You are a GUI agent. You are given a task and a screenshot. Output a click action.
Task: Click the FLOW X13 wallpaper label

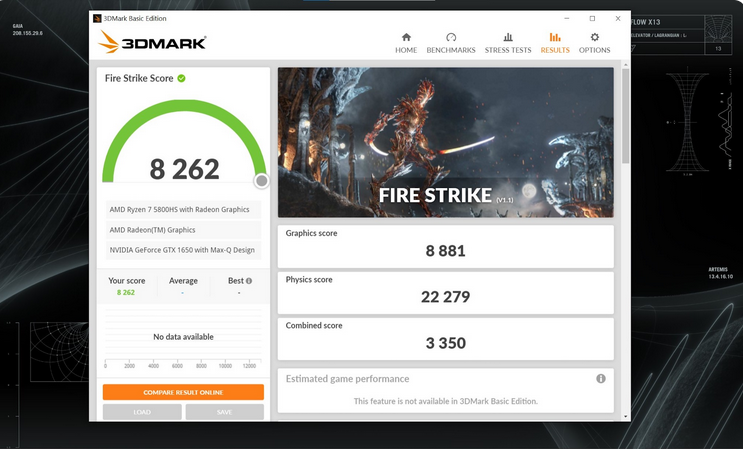click(646, 22)
